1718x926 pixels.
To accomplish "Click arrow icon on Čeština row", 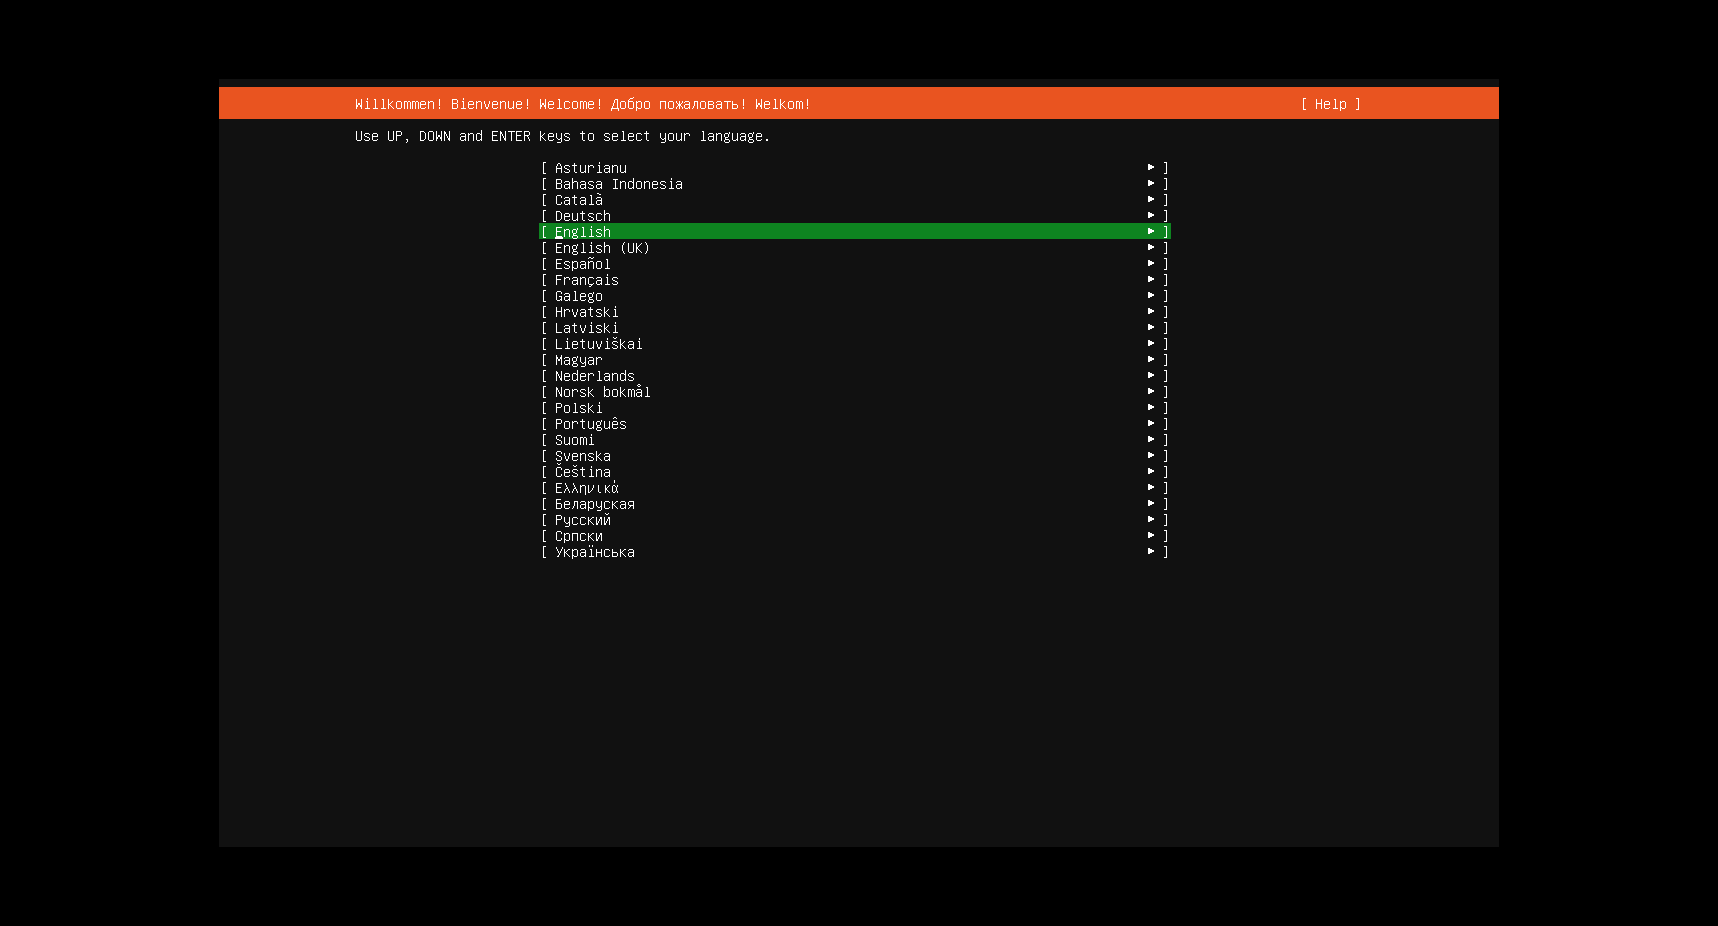I will tap(1151, 471).
